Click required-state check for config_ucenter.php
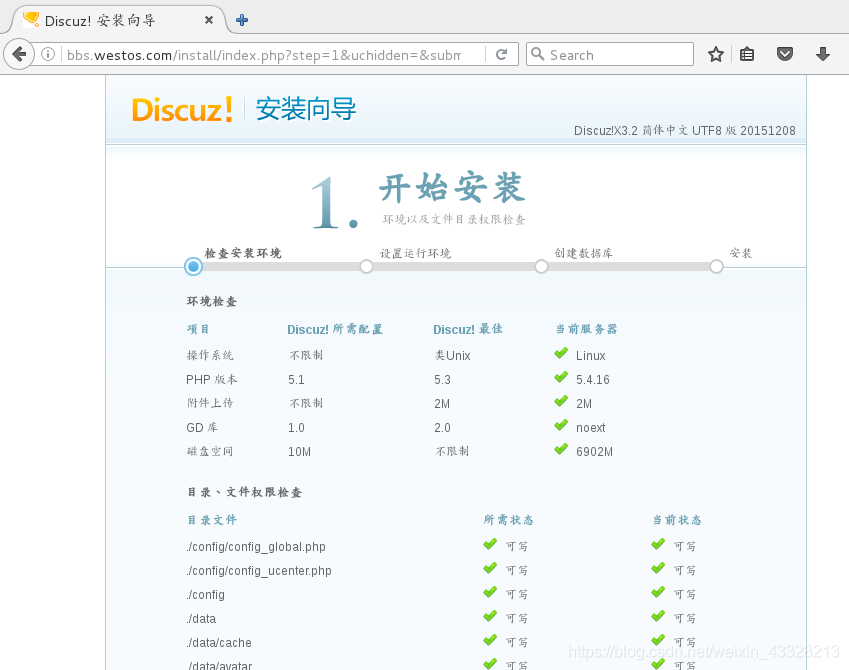Image resolution: width=849 pixels, height=670 pixels. click(x=490, y=568)
